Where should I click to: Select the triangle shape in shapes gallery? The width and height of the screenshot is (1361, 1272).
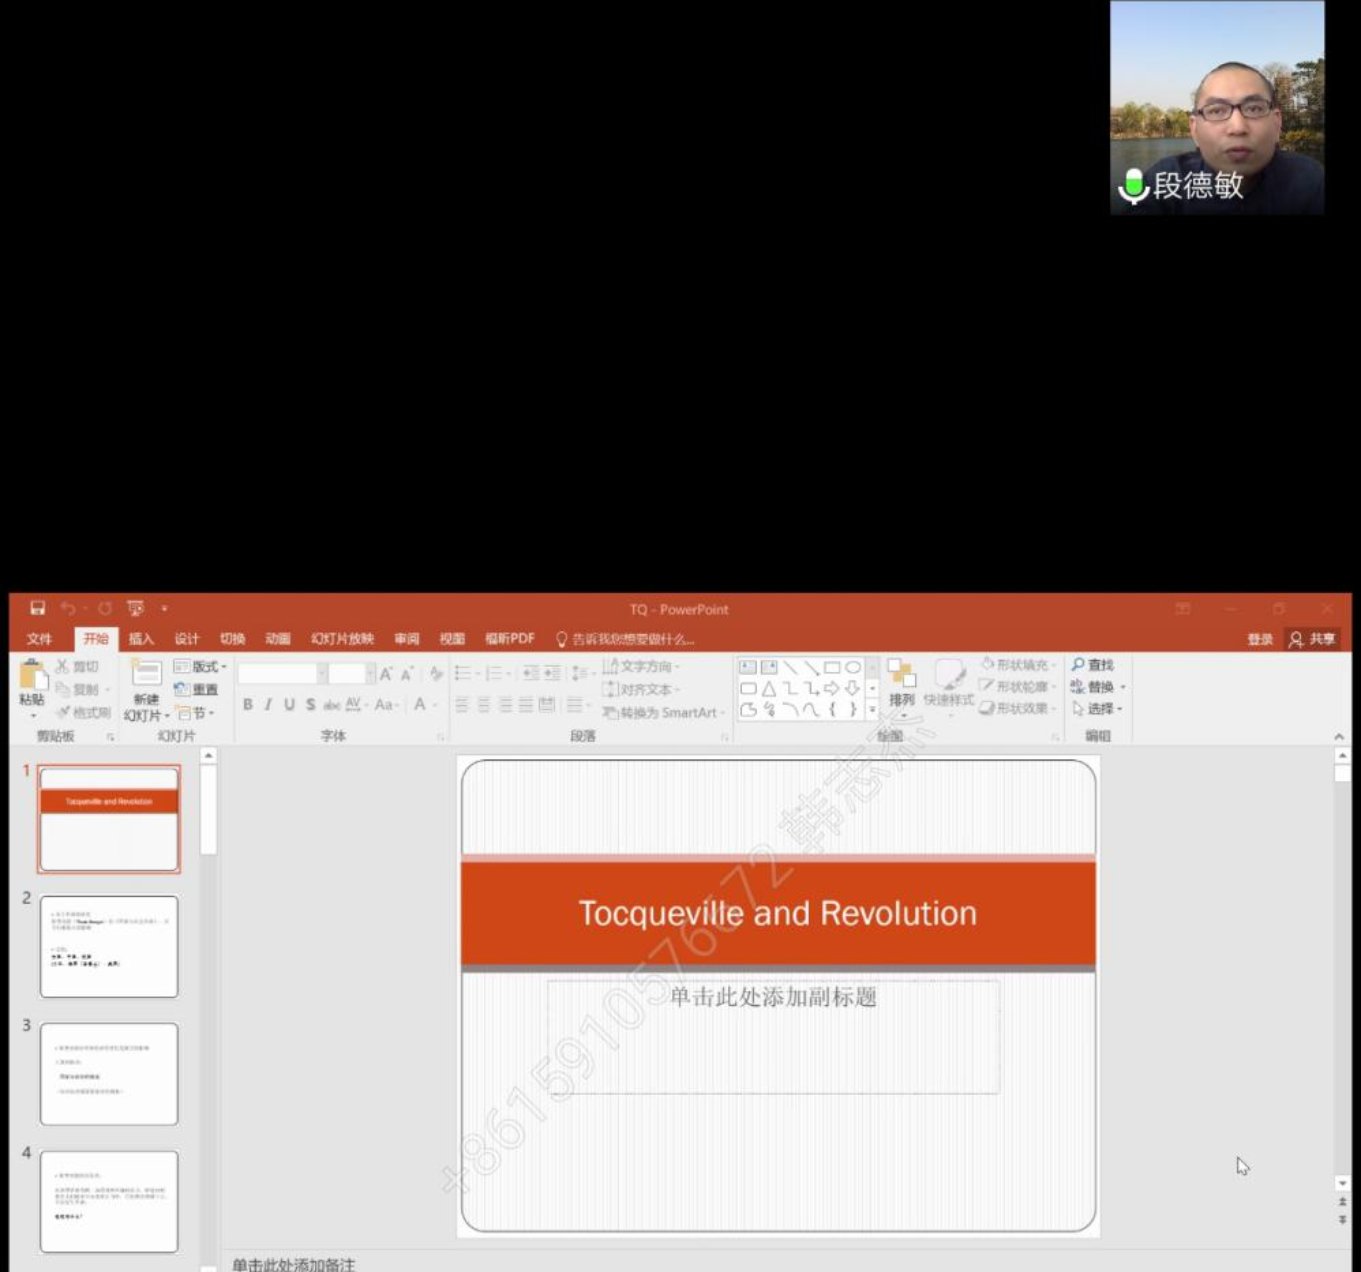(x=769, y=688)
